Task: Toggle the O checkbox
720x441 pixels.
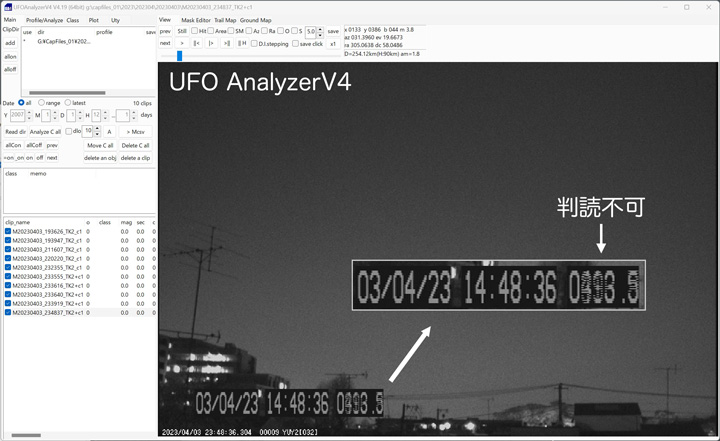Action: 280,31
